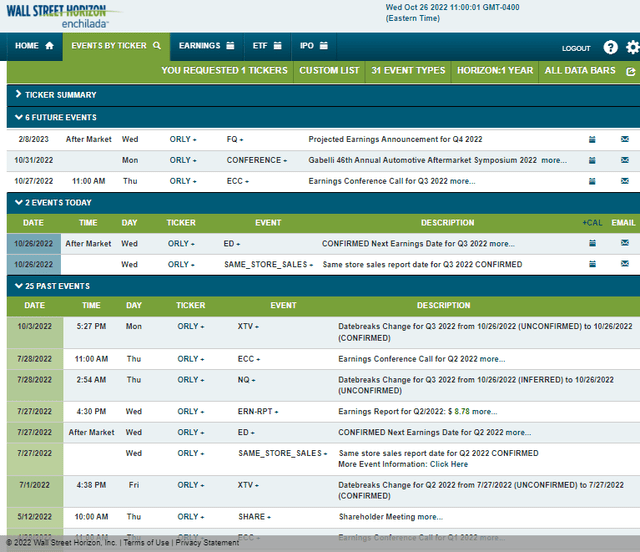Open Terms of Use in footer
This screenshot has width=640, height=552.
146,543
